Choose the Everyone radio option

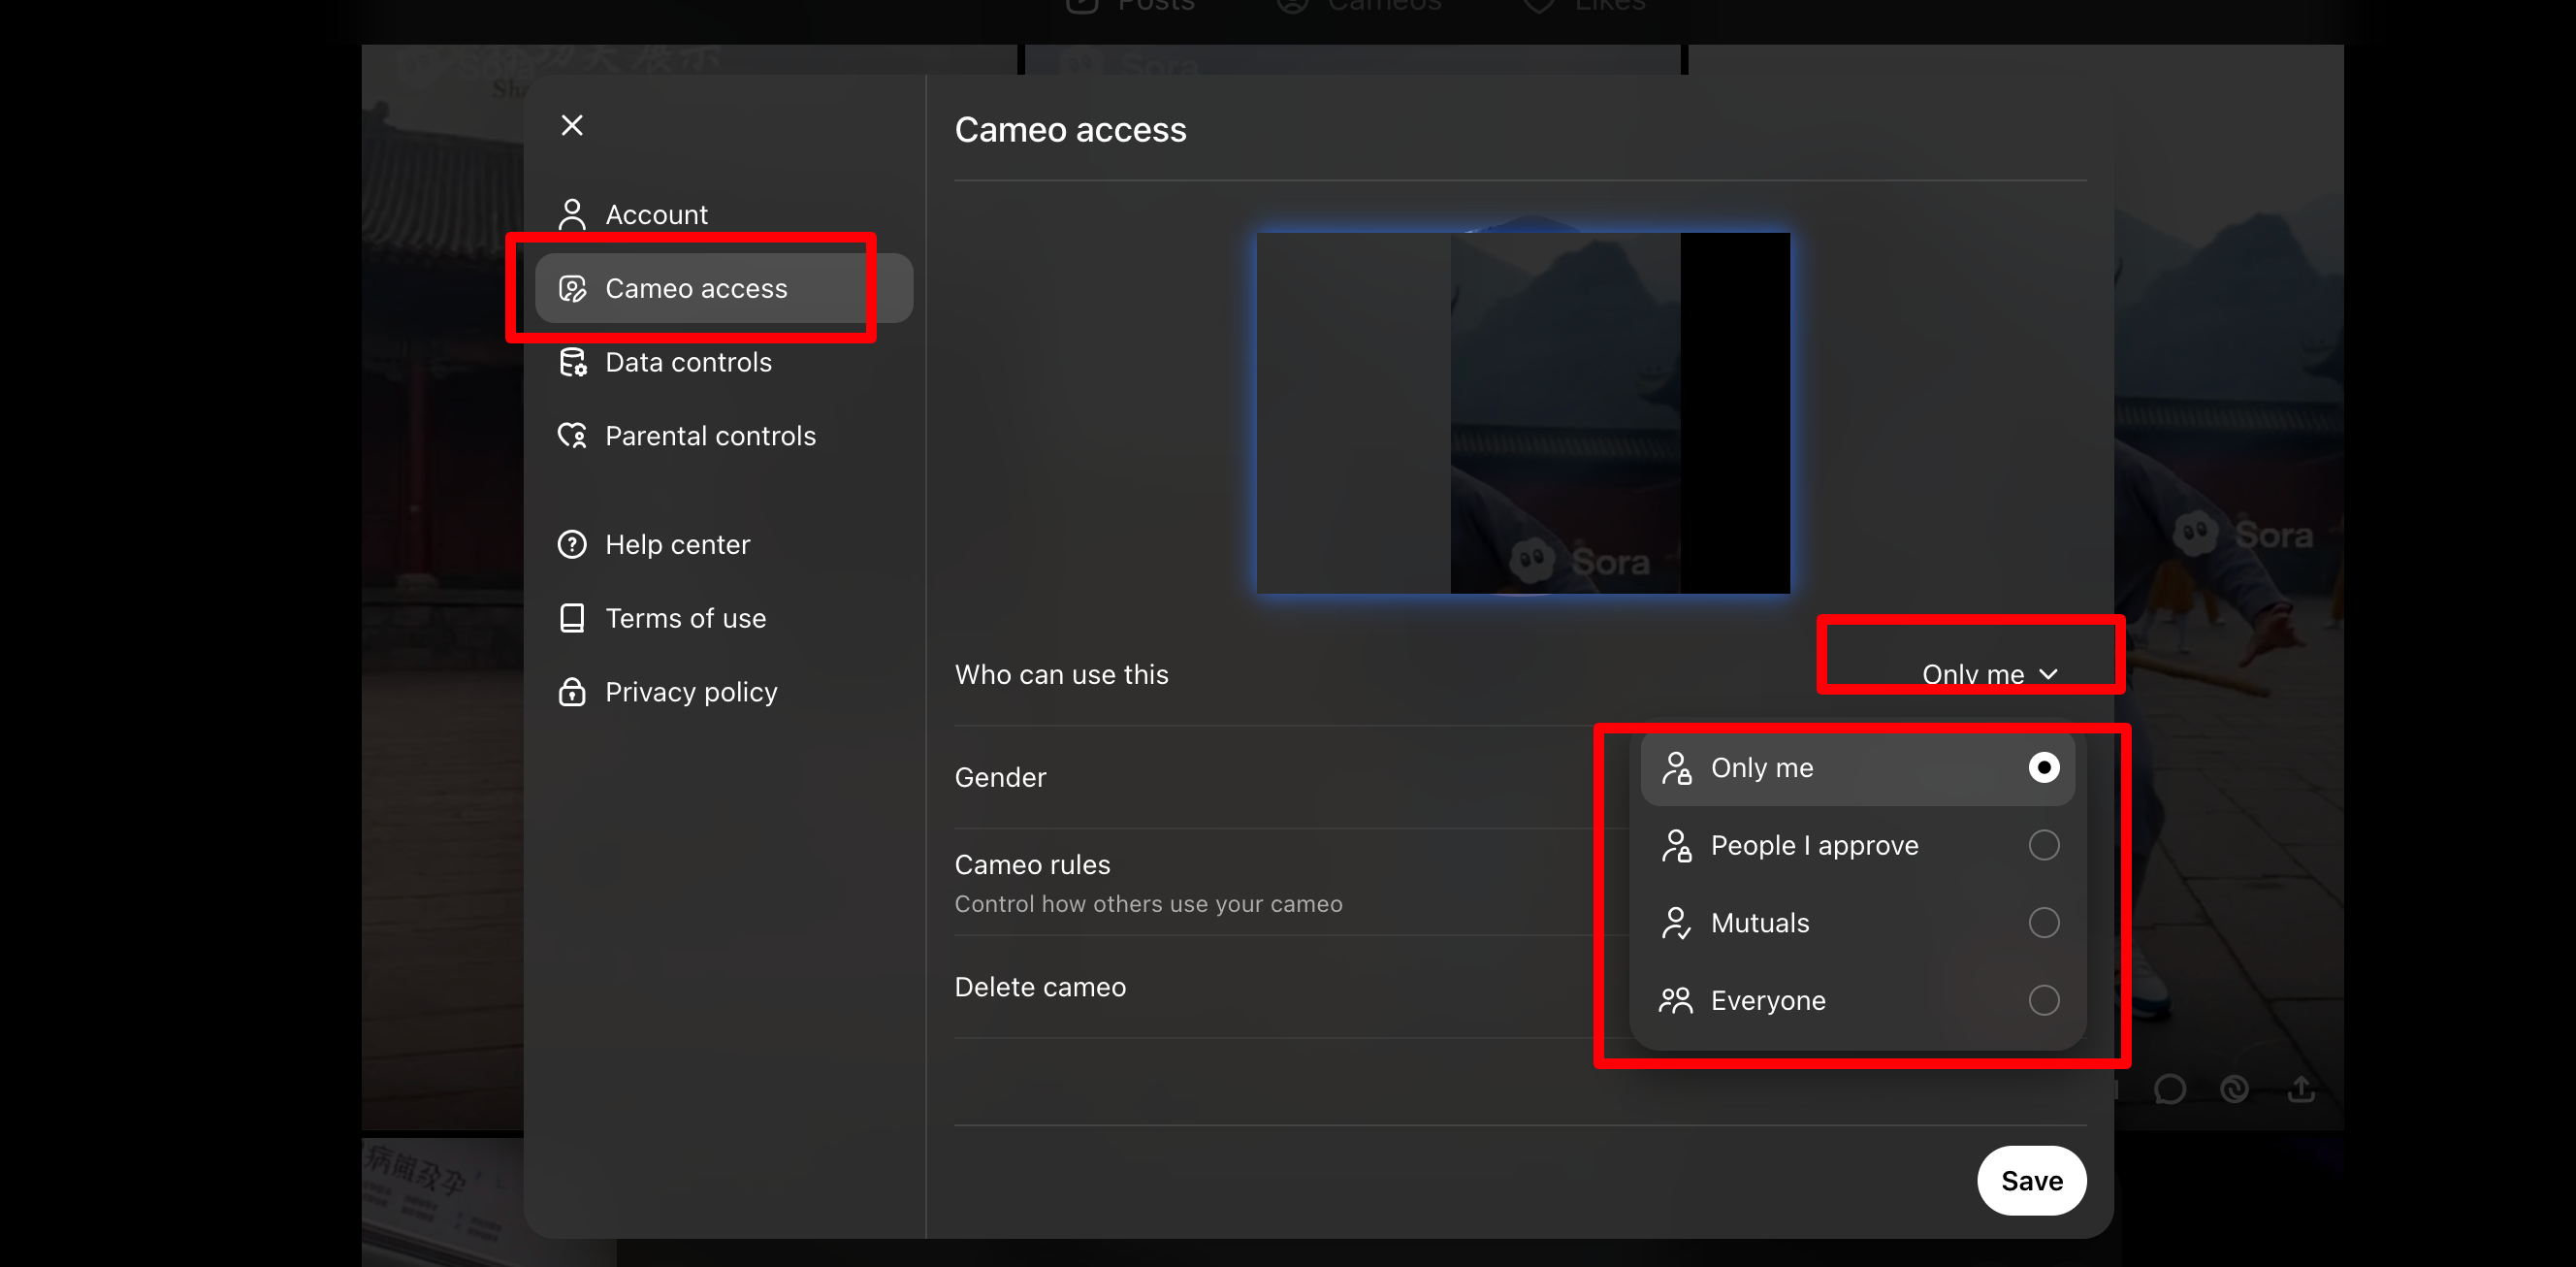click(x=2043, y=1000)
